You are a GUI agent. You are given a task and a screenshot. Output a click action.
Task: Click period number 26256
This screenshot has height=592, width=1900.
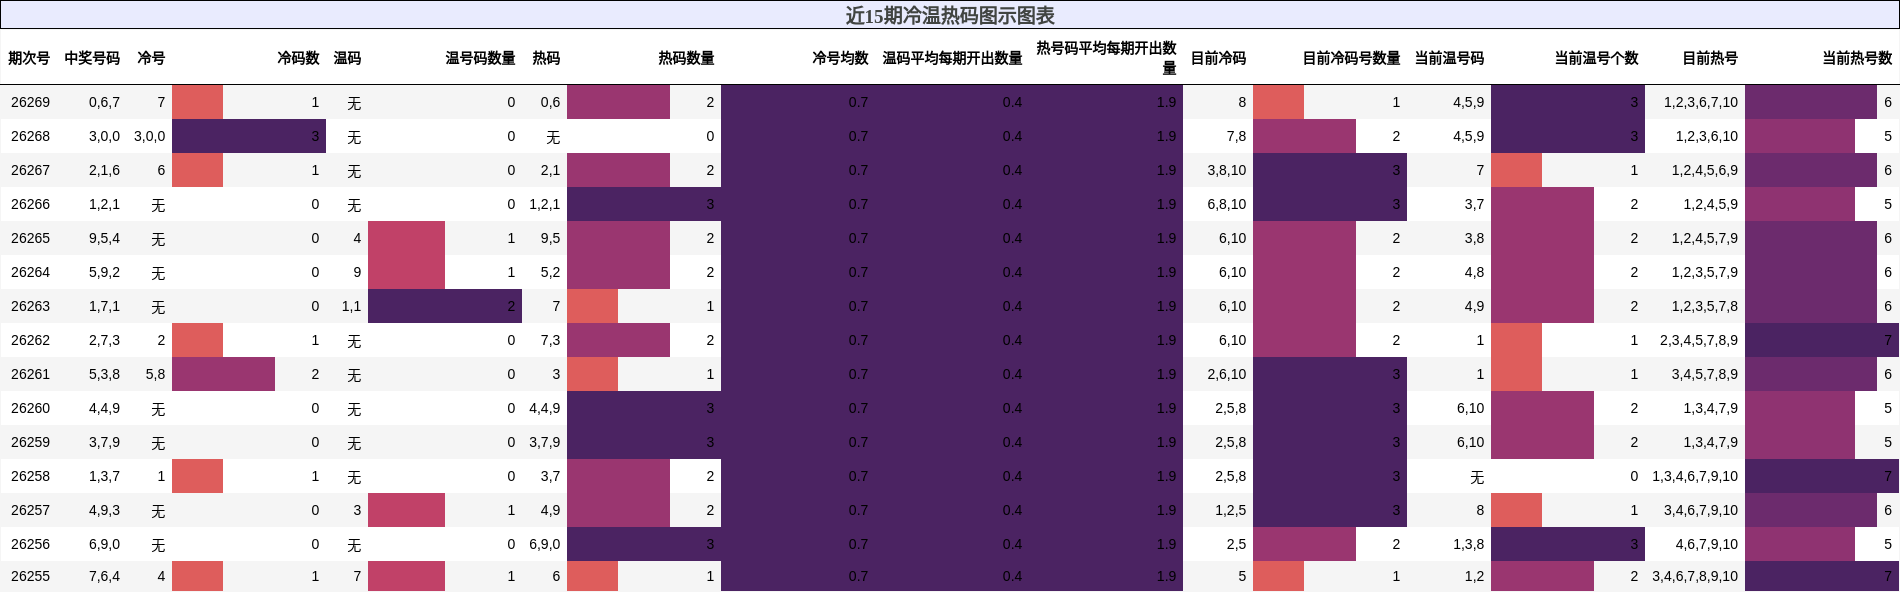click(30, 544)
